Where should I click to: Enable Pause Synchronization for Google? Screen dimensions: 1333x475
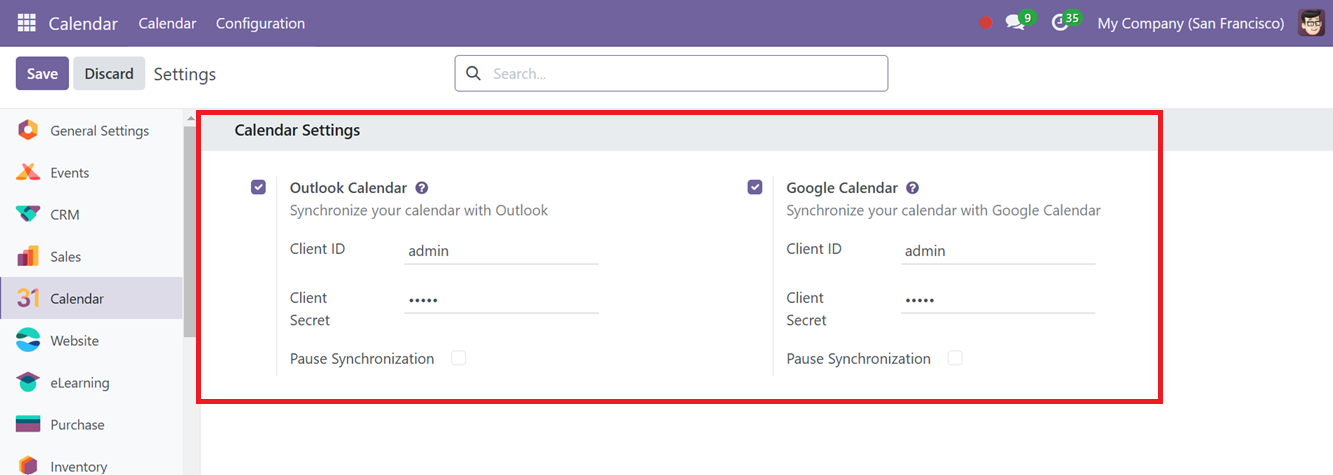(x=955, y=358)
